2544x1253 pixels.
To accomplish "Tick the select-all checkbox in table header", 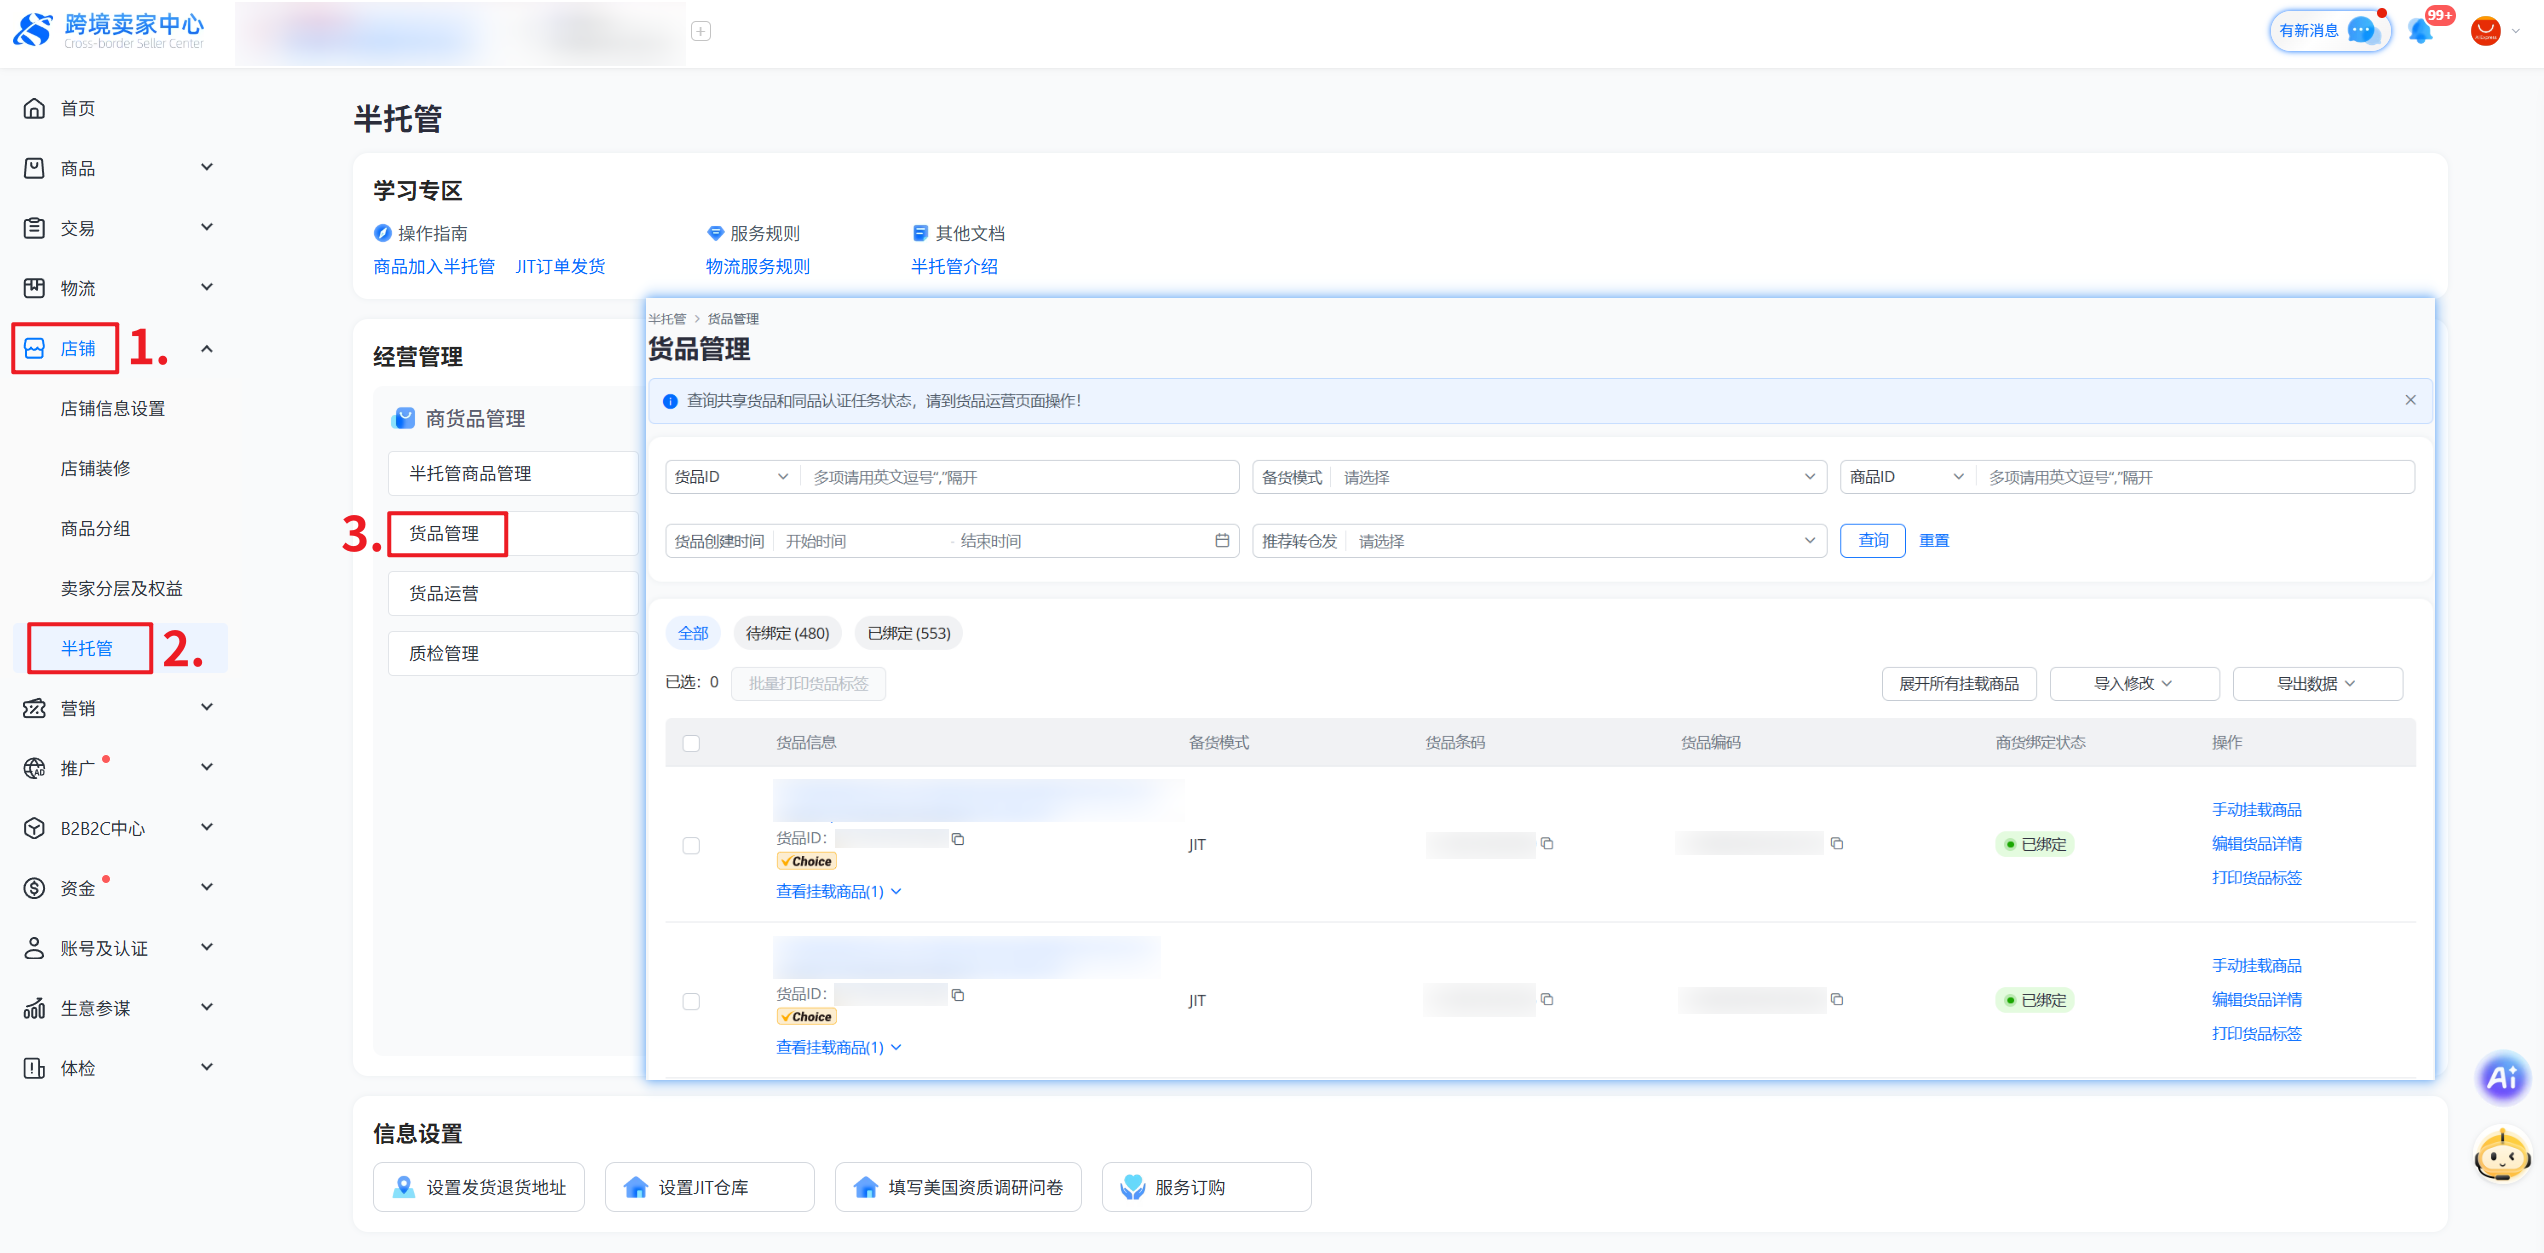I will pos(691,743).
